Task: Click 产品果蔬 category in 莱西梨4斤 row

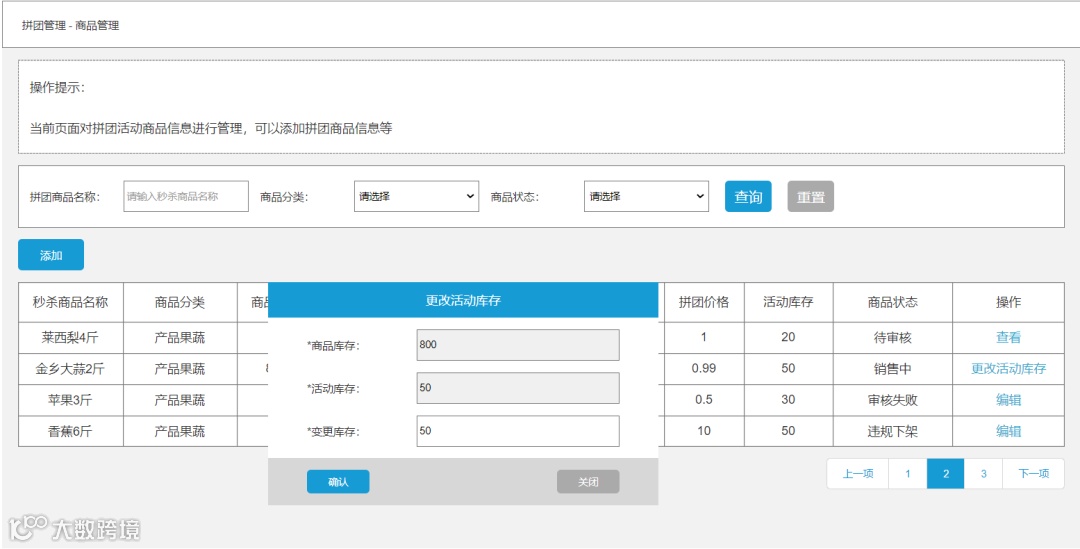Action: point(180,338)
